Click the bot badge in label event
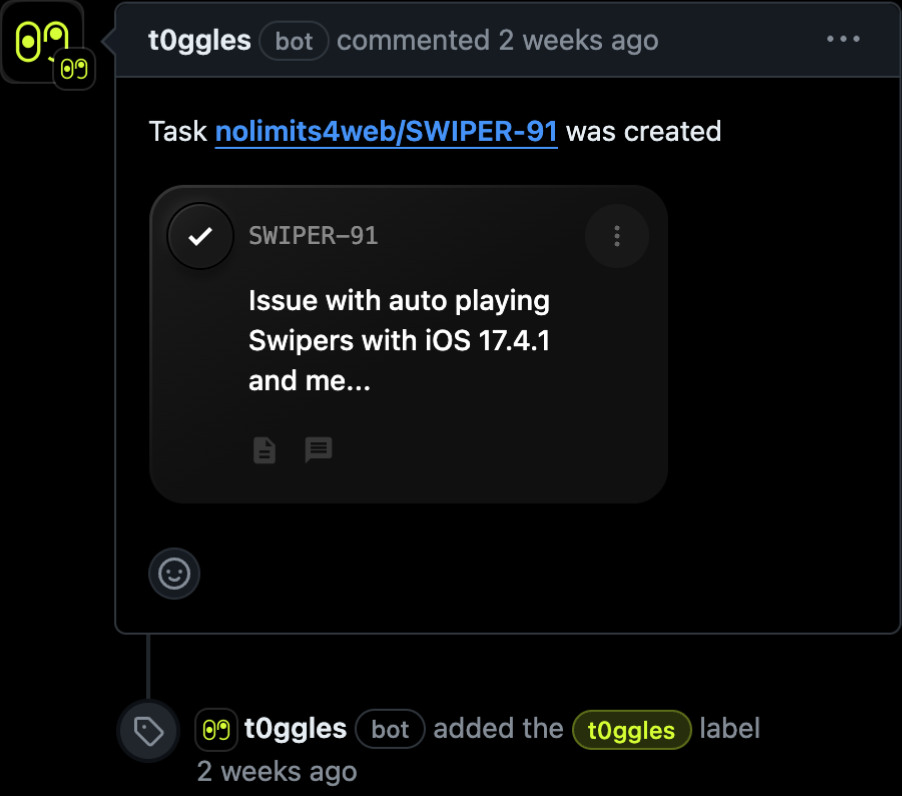 pos(390,729)
